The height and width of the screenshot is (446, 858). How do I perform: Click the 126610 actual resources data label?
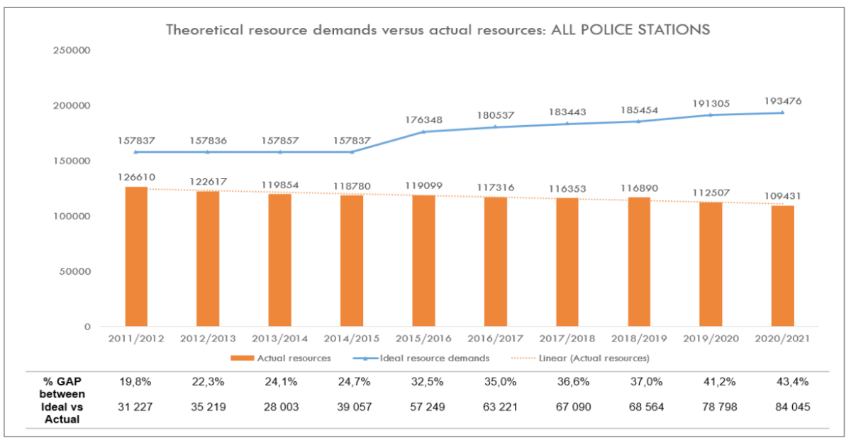pos(136,177)
